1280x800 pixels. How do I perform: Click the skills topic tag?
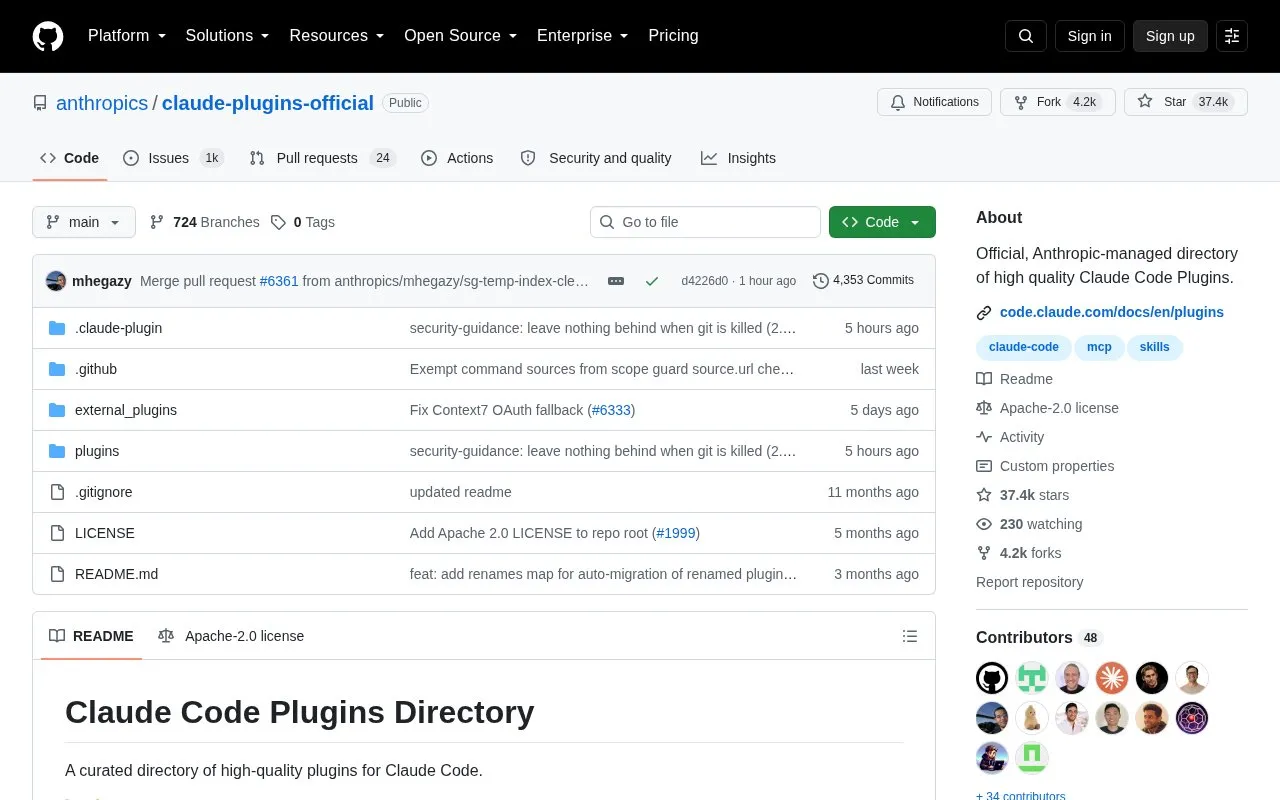(x=1155, y=347)
